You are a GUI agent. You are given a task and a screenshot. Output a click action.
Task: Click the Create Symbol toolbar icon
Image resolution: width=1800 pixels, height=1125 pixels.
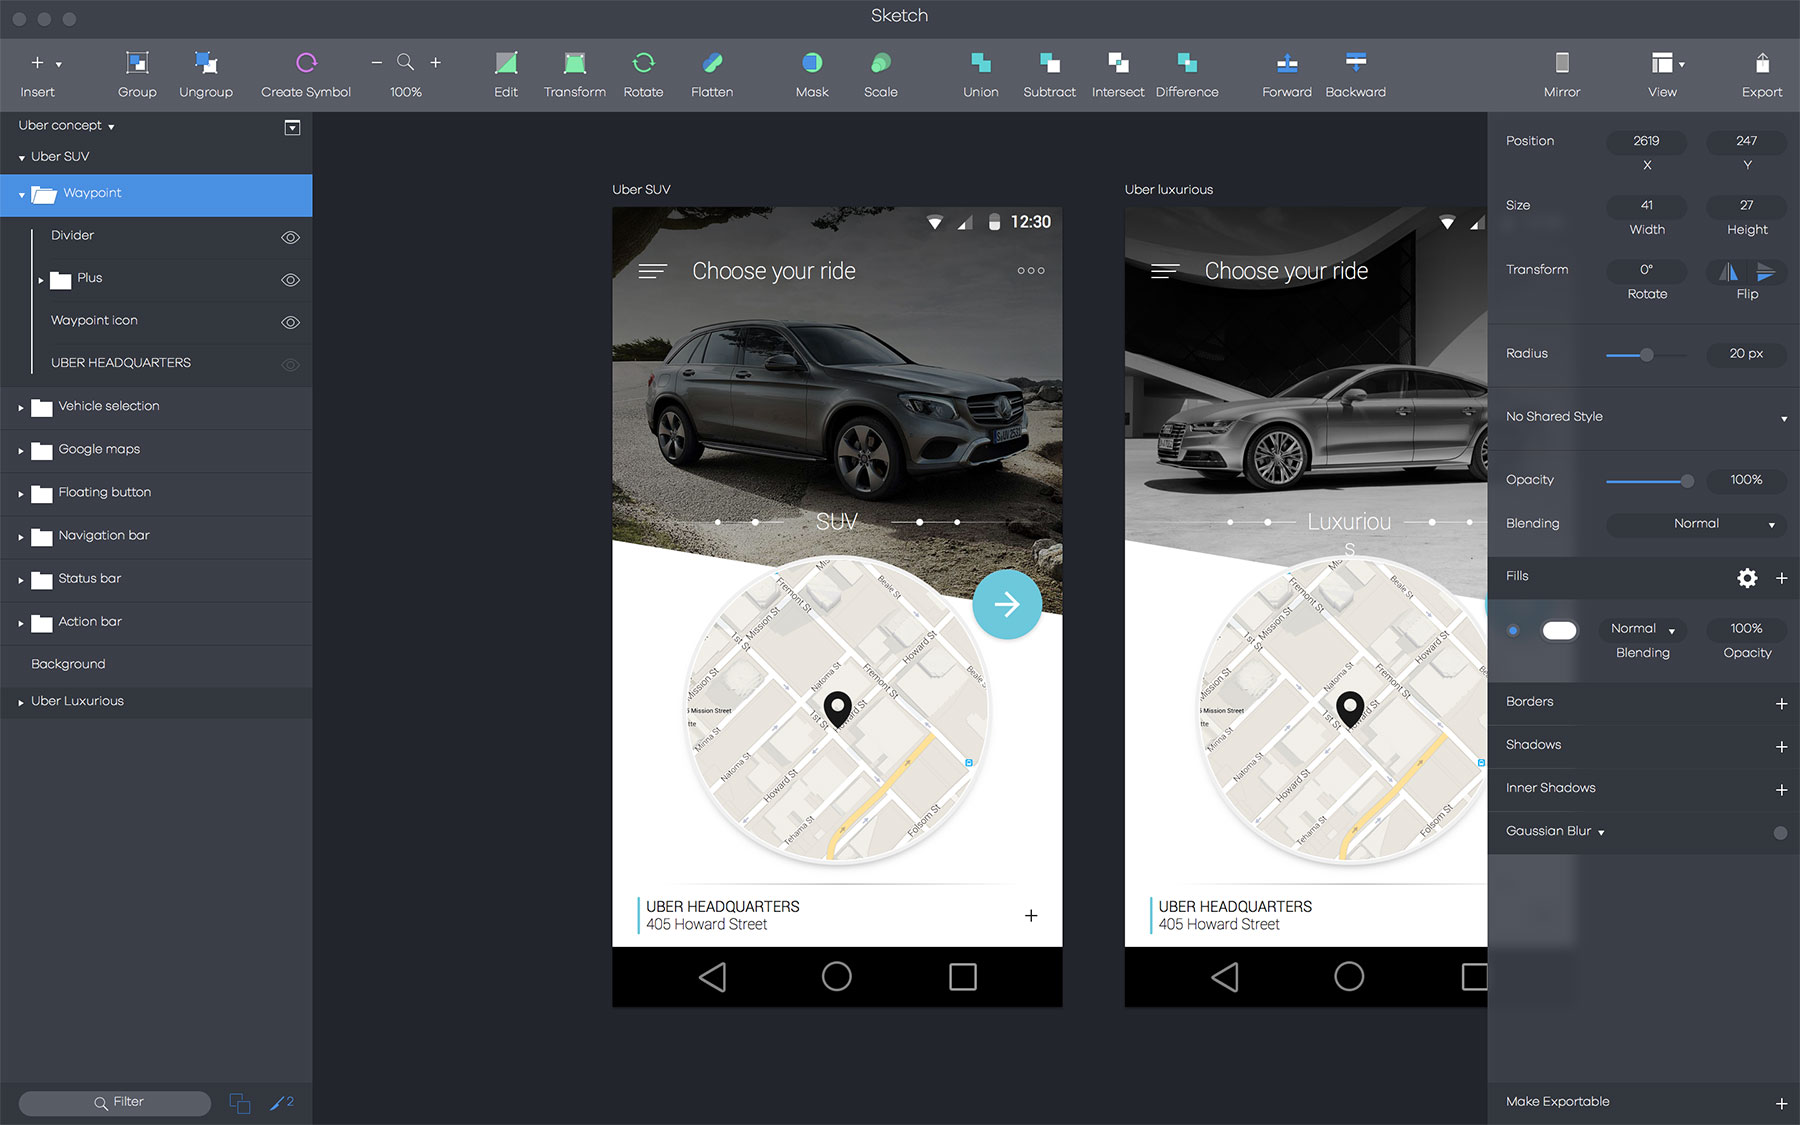click(x=306, y=63)
